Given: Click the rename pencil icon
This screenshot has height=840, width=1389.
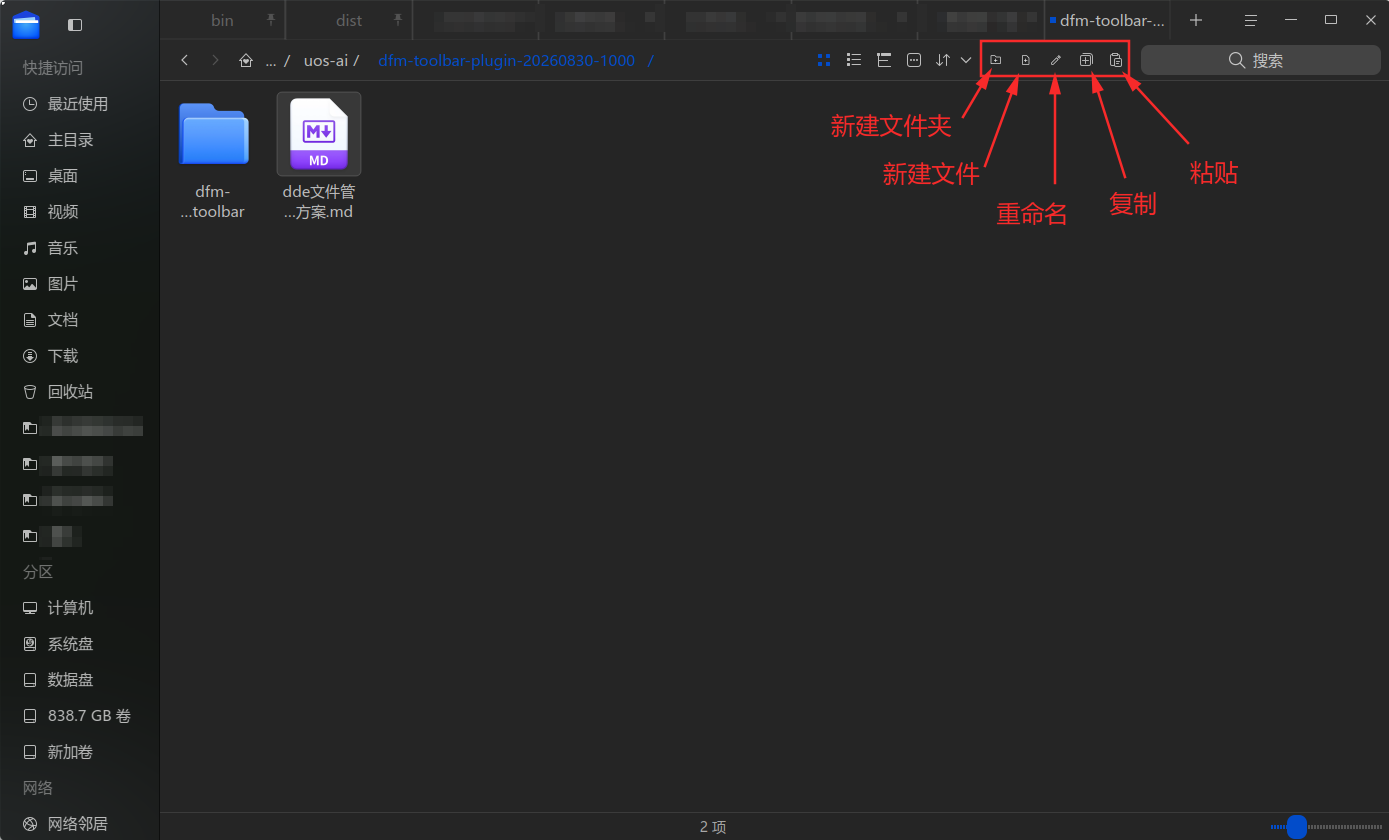Looking at the screenshot, I should [1056, 60].
